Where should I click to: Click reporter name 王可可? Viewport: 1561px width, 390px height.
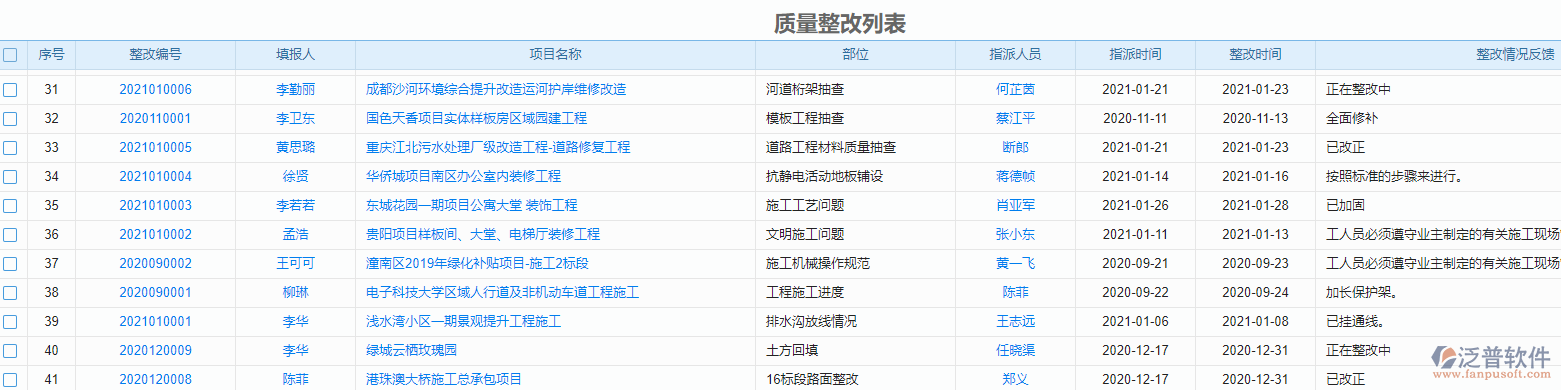click(x=295, y=264)
